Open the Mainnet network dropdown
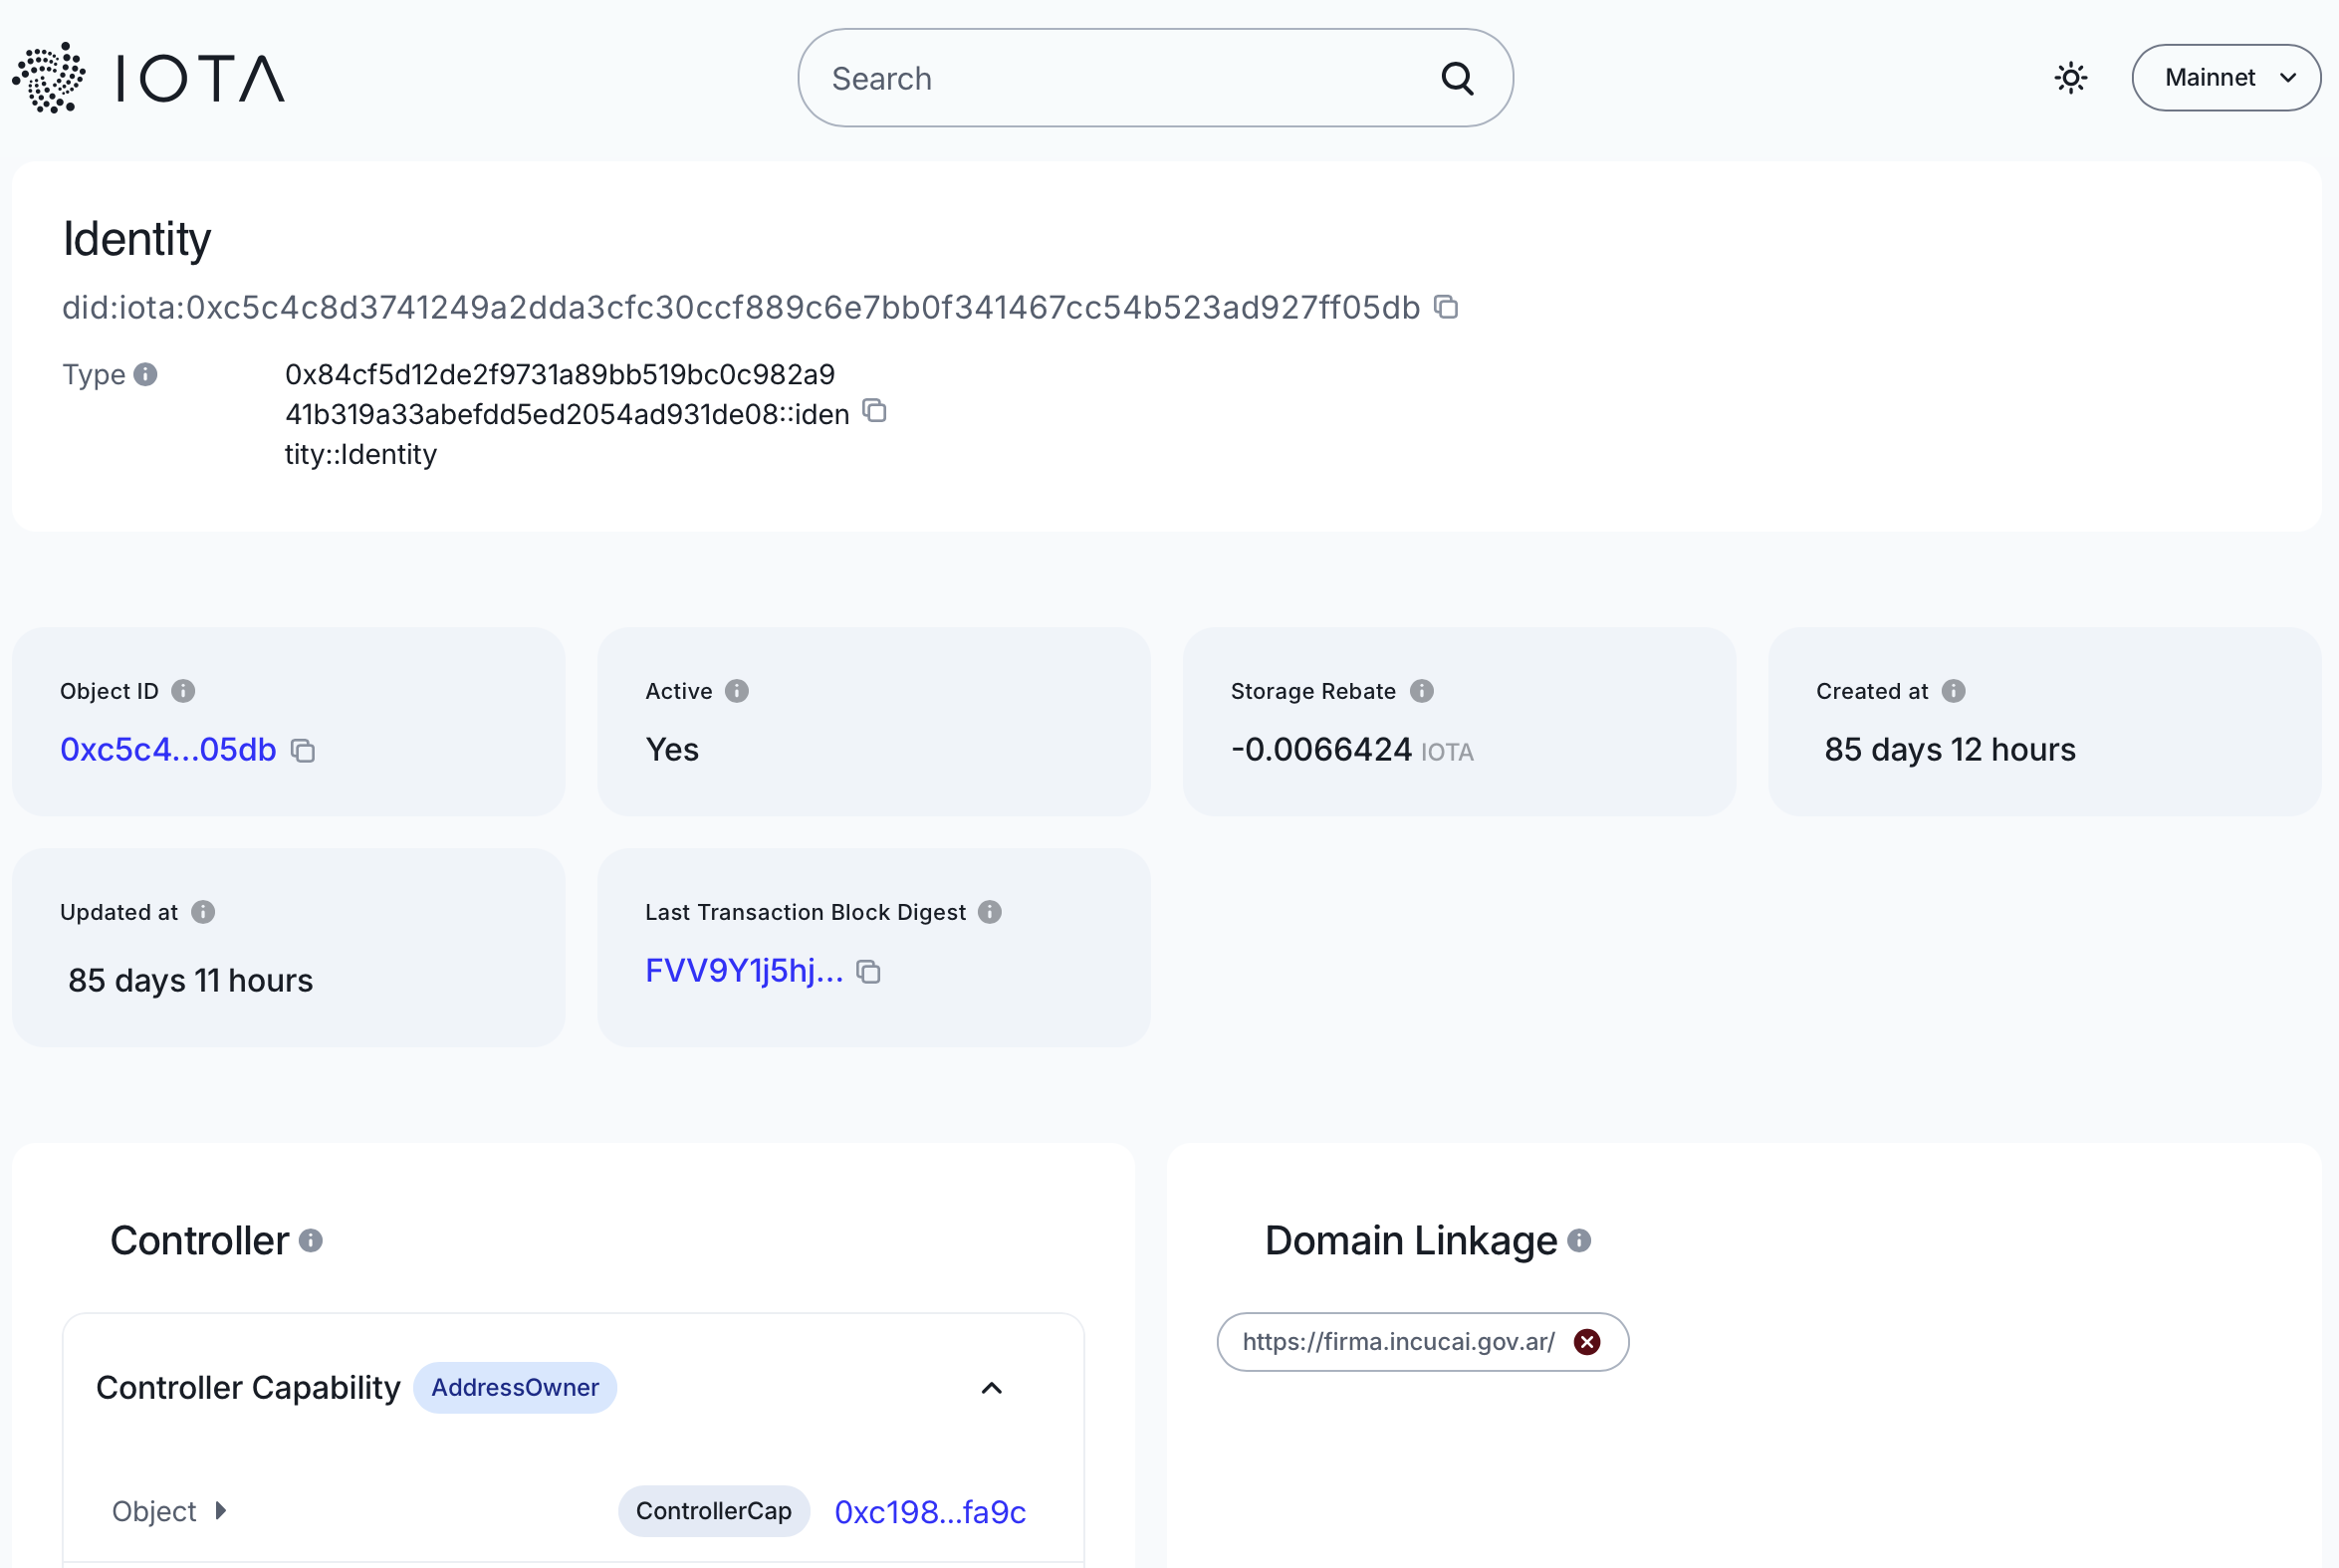This screenshot has height=1568, width=2339. [x=2225, y=78]
